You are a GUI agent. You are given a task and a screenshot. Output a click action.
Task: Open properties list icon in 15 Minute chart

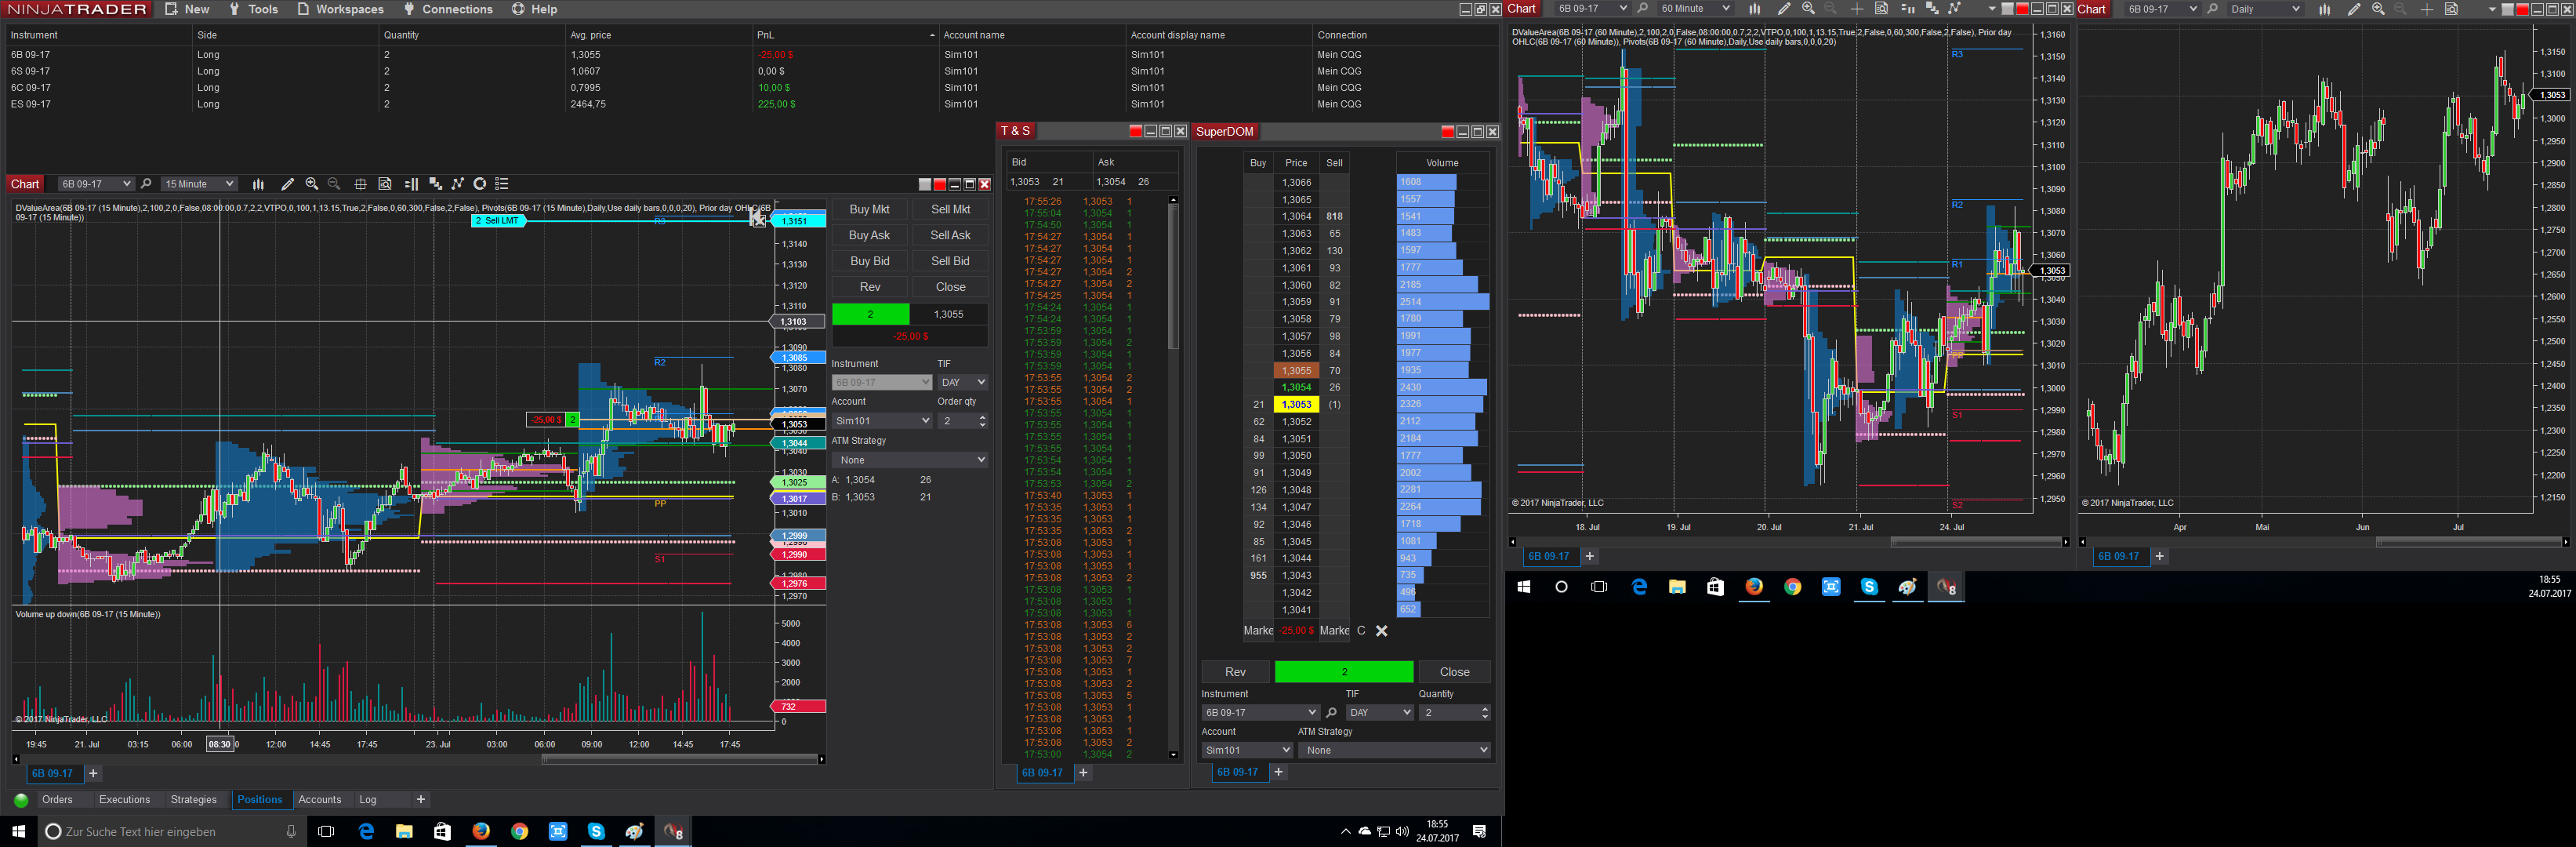[x=503, y=184]
